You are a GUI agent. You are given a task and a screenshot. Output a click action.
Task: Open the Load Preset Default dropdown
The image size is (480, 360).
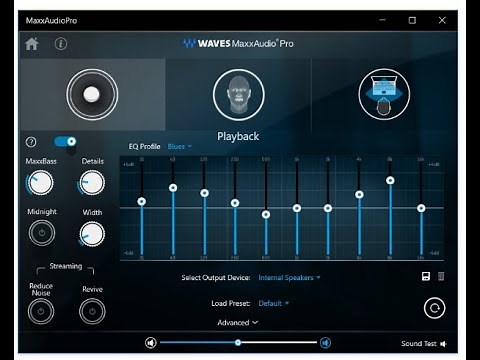pos(273,303)
